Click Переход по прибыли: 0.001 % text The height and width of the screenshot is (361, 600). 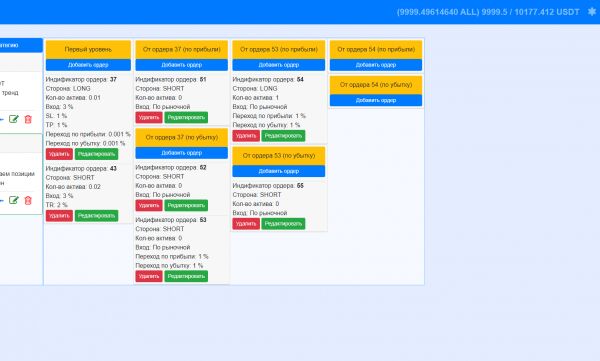88,134
